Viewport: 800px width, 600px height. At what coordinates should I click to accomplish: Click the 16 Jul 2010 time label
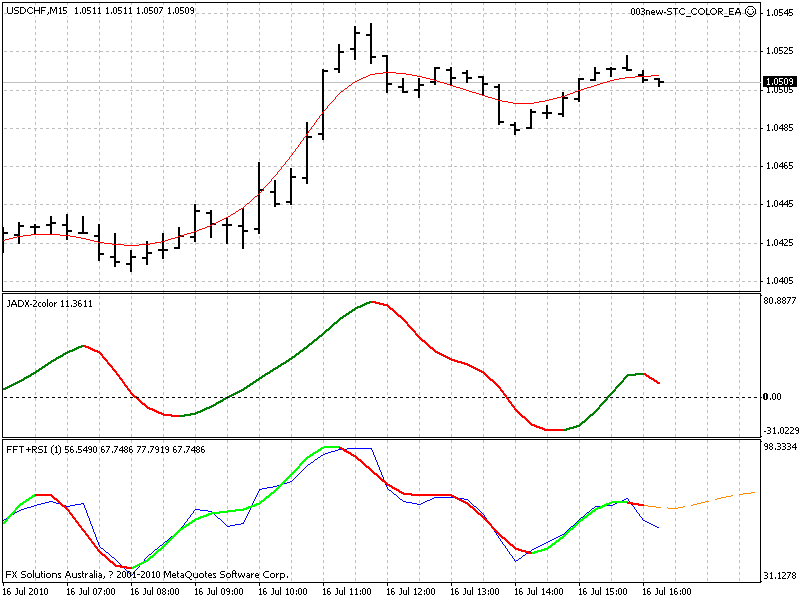coord(27,592)
